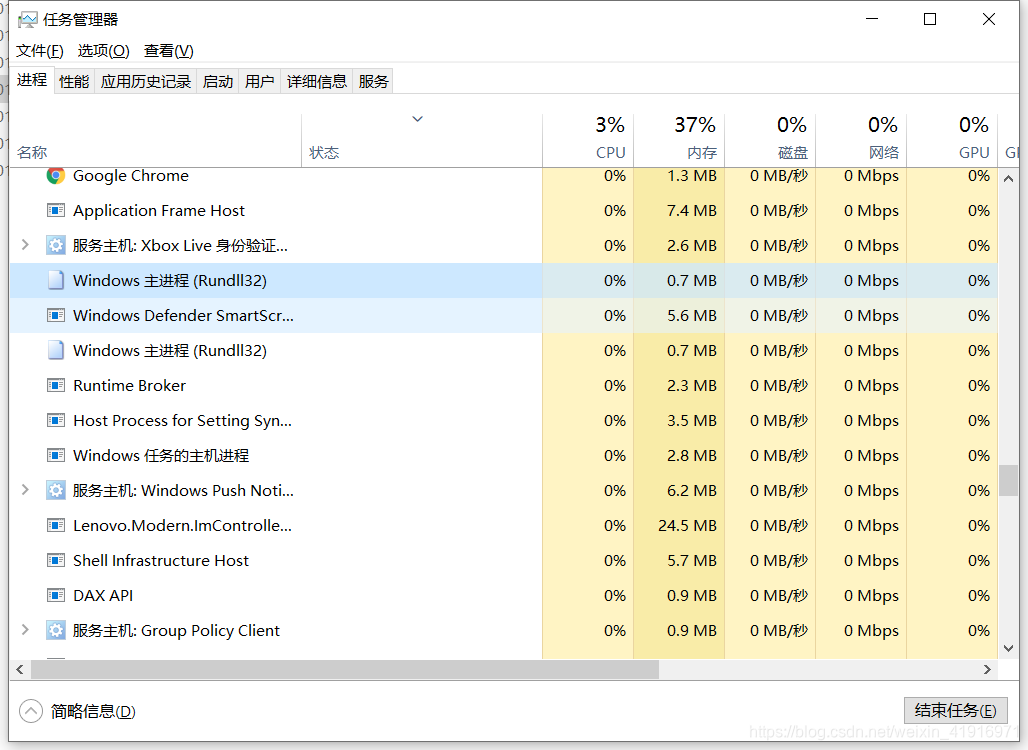Select the DAX API row name
This screenshot has height=750, width=1028.
pyautogui.click(x=103, y=595)
